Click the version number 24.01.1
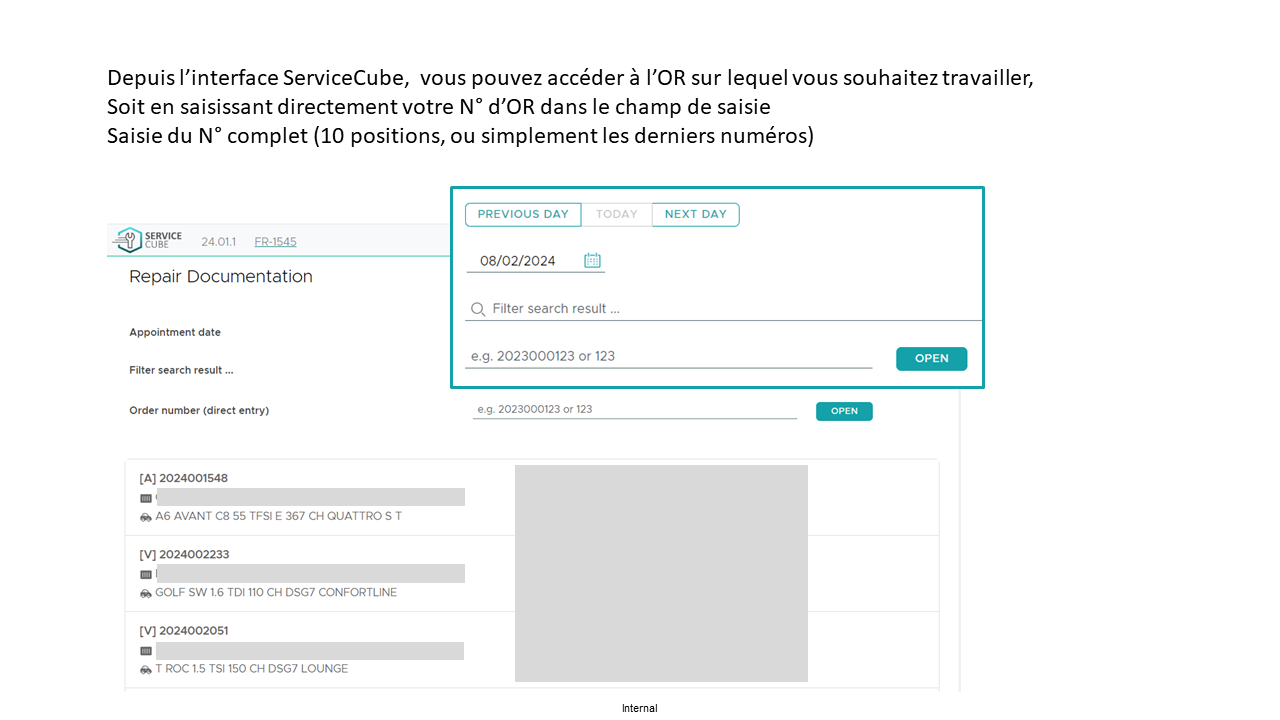 point(217,242)
